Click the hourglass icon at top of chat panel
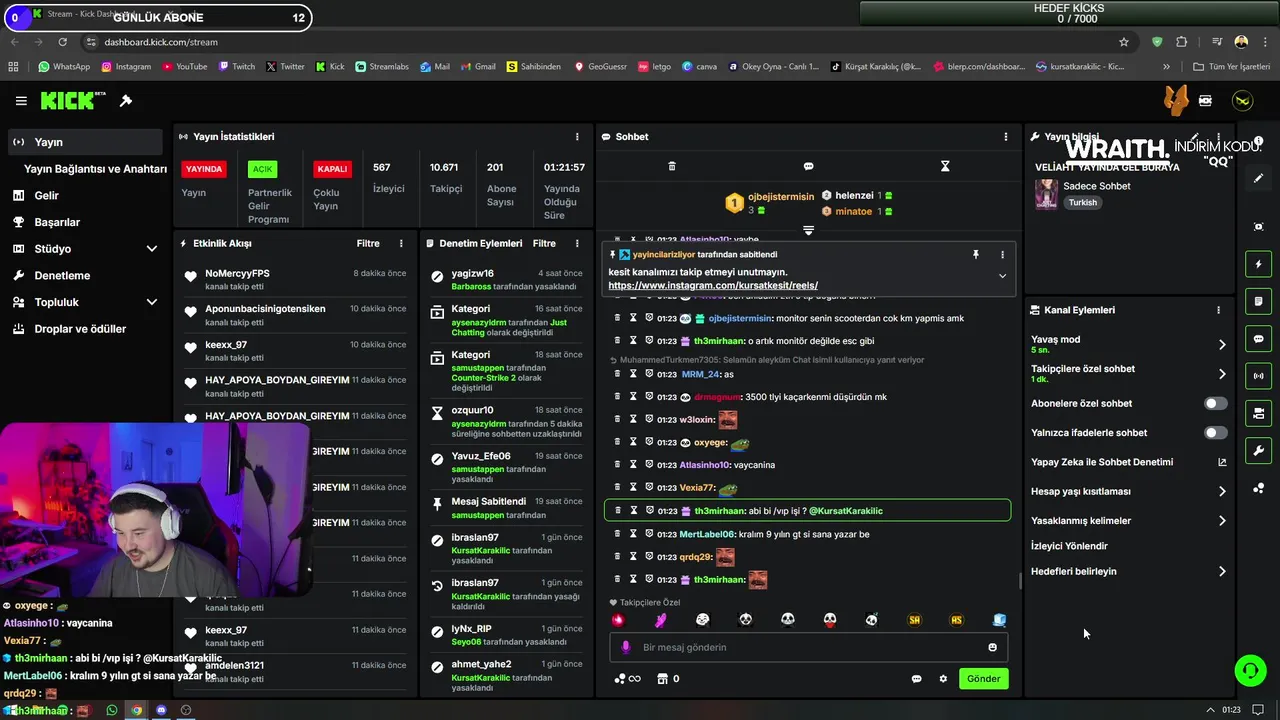The width and height of the screenshot is (1280, 720). coord(945,166)
